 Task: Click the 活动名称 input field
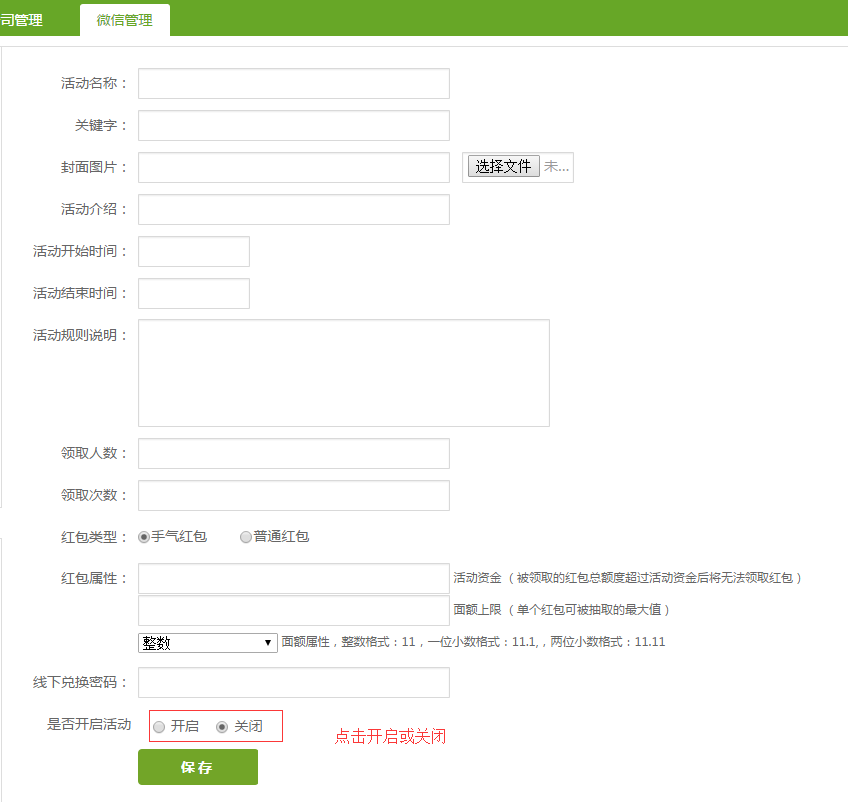click(x=293, y=84)
